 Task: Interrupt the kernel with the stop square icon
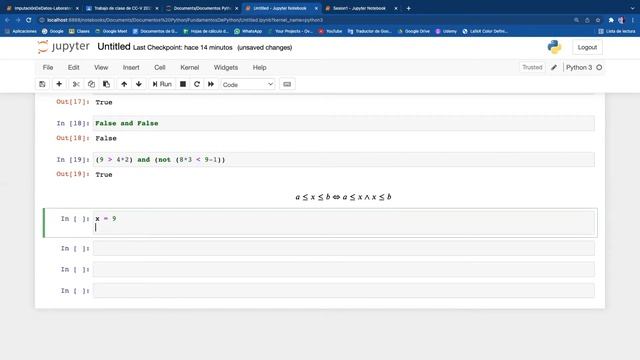tap(183, 84)
